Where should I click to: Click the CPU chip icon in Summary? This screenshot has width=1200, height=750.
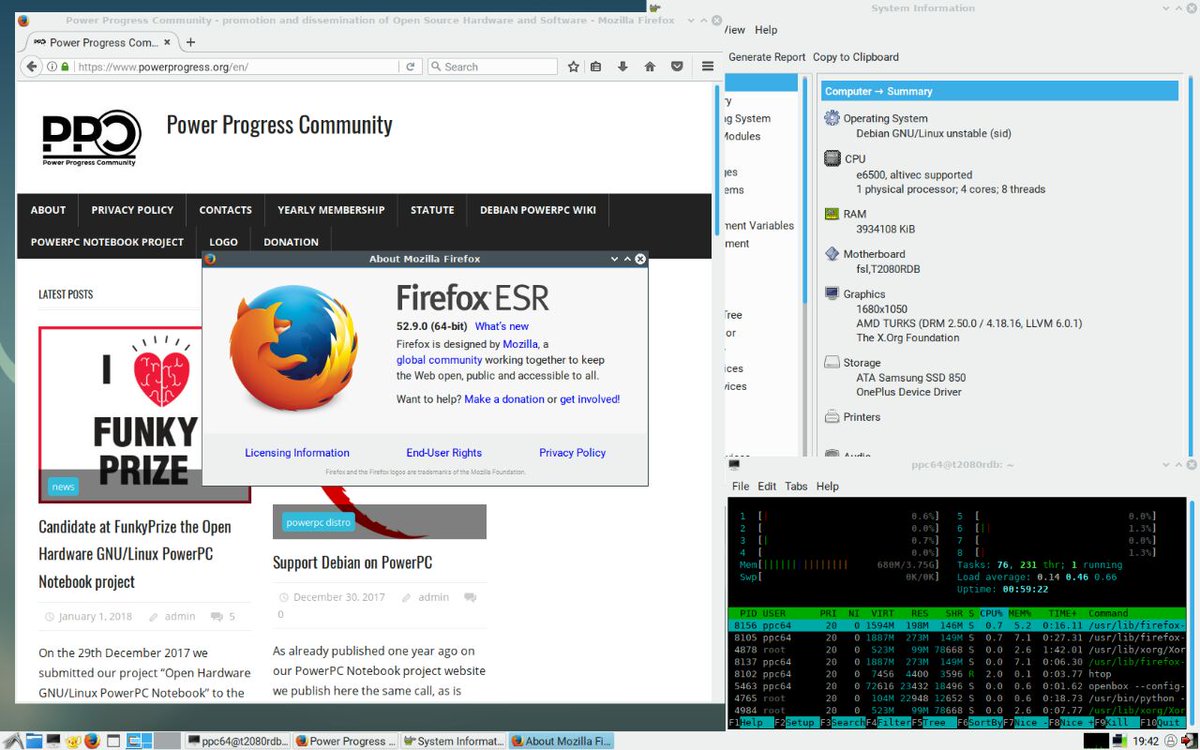click(x=832, y=158)
